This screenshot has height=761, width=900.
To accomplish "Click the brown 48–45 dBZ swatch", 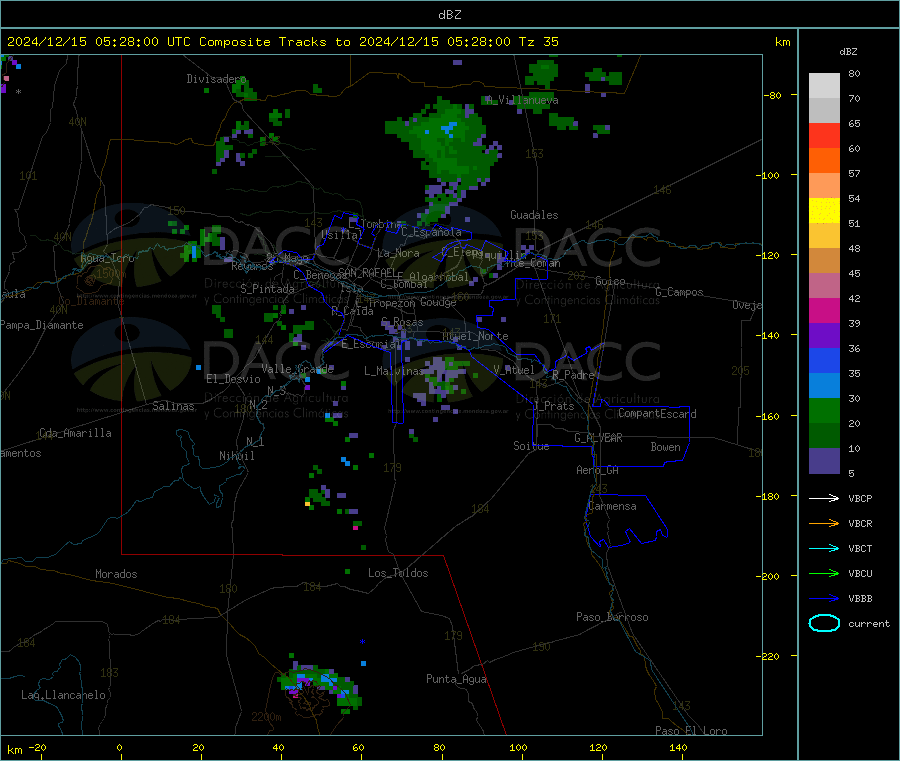I will tap(824, 261).
